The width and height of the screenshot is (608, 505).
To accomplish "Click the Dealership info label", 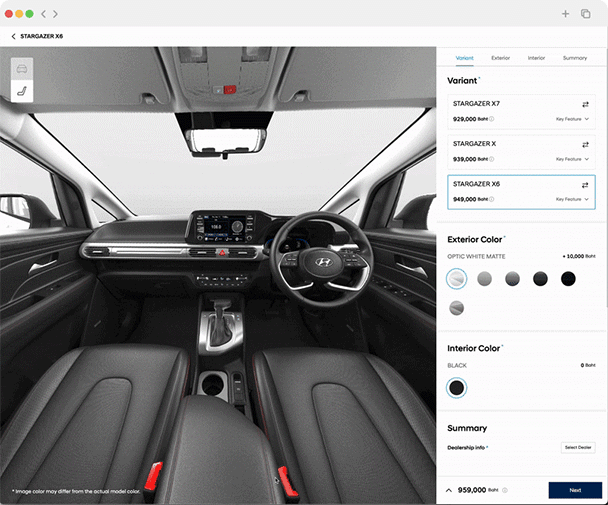I will pos(467,448).
